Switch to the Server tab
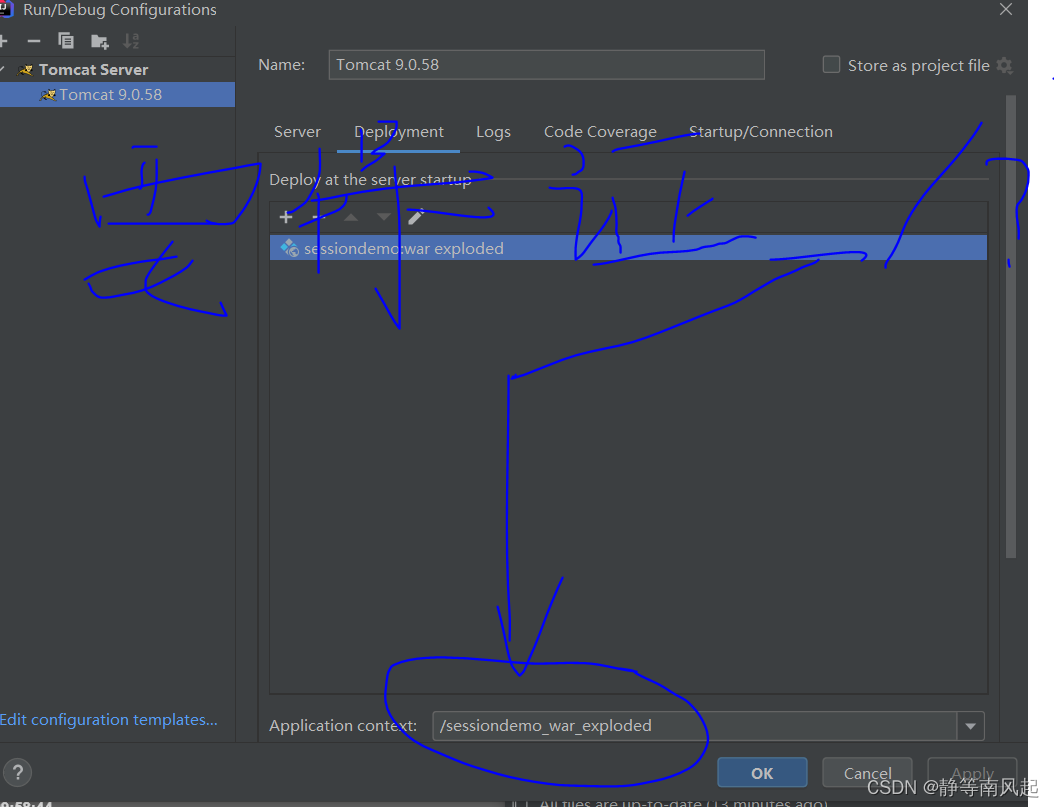 pyautogui.click(x=297, y=132)
